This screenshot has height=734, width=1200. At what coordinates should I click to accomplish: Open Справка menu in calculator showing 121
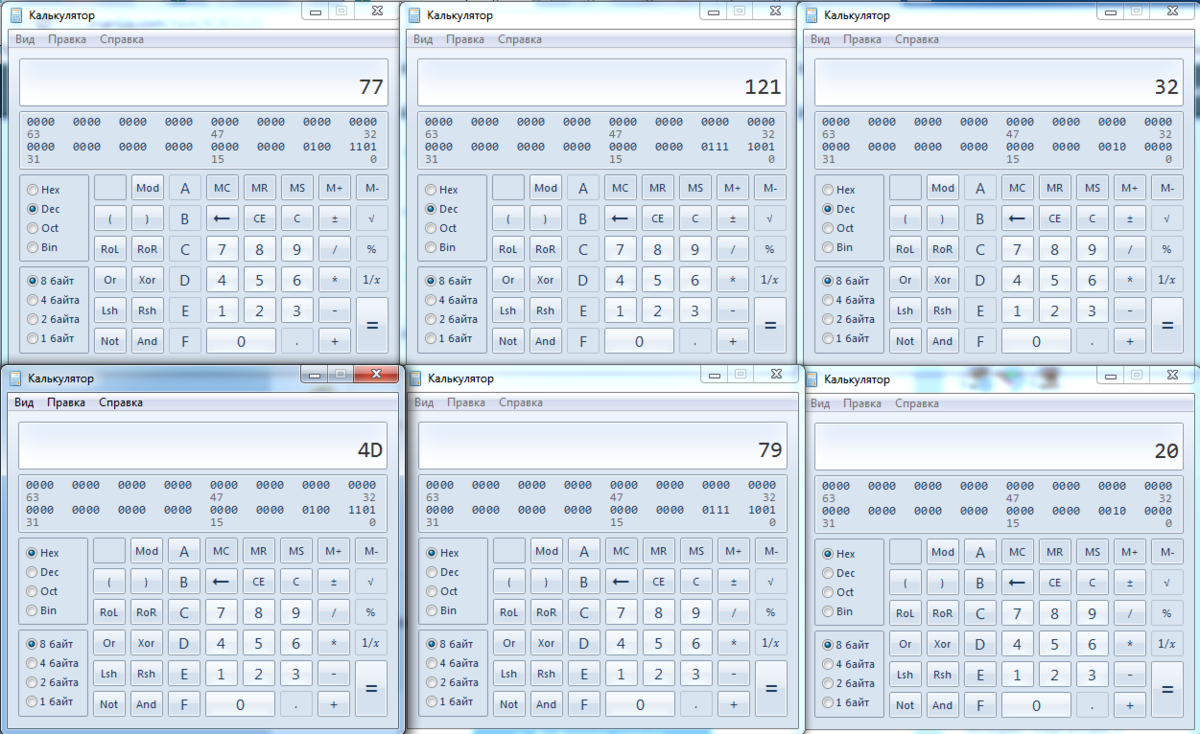click(x=519, y=39)
